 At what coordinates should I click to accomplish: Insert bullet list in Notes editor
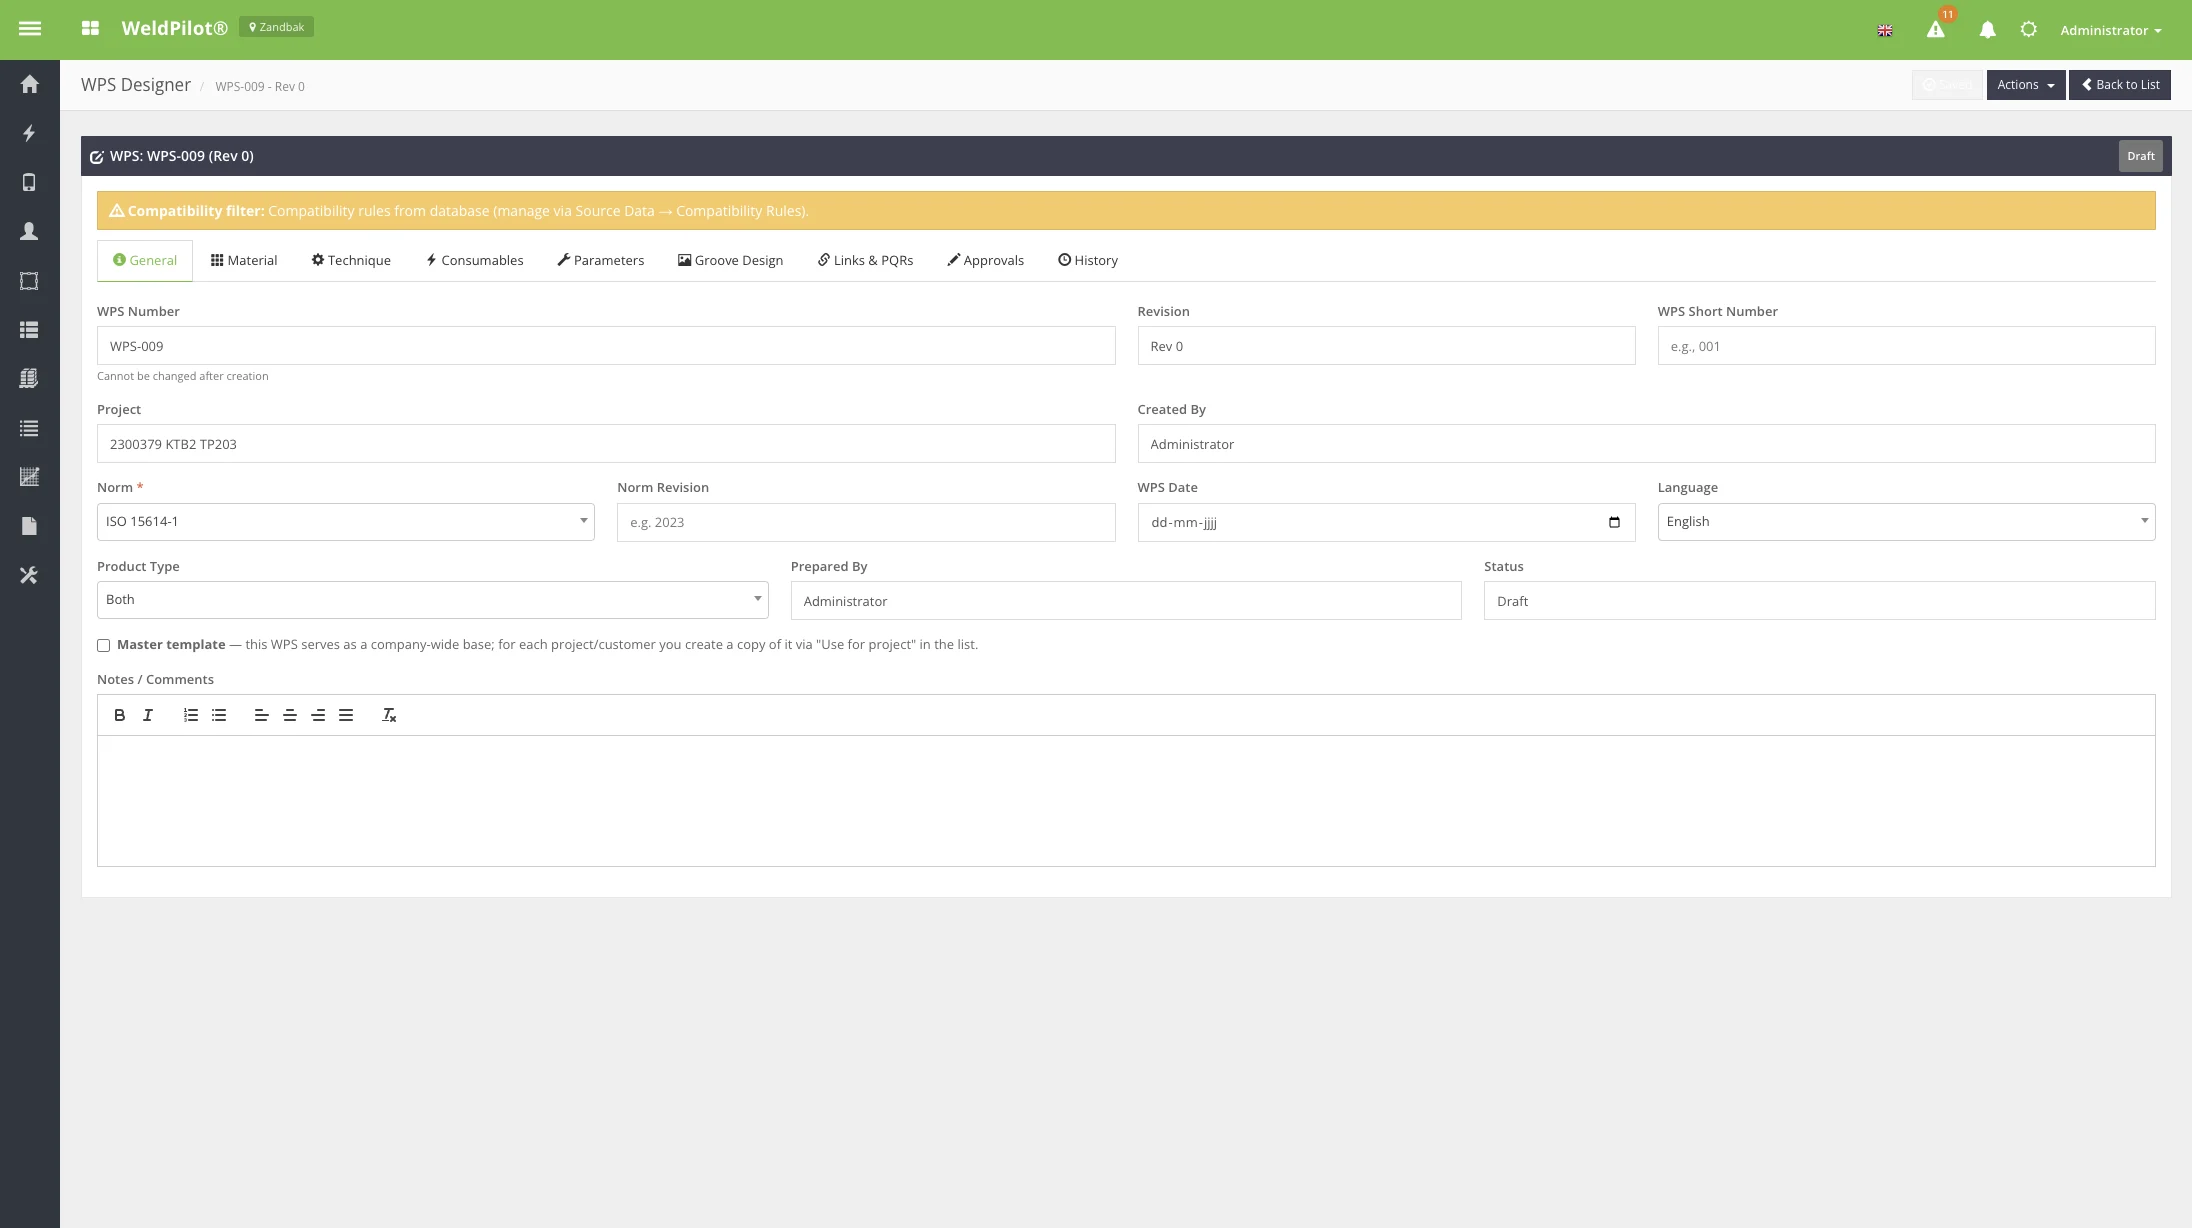[x=219, y=716]
